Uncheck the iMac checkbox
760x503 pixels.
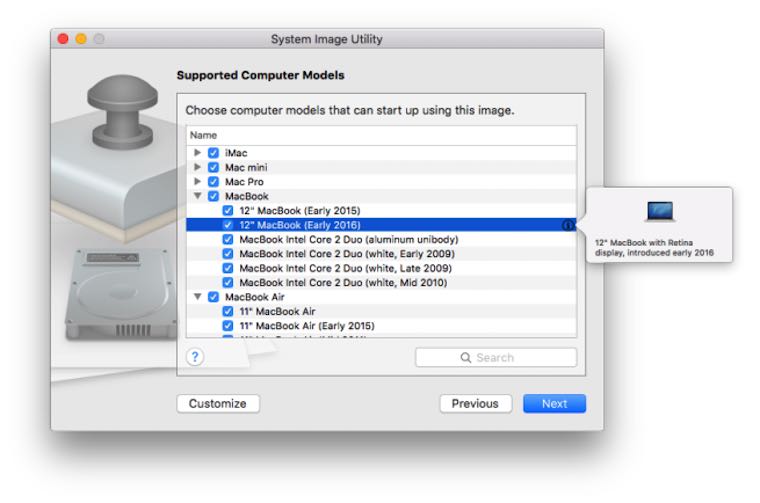pos(213,153)
